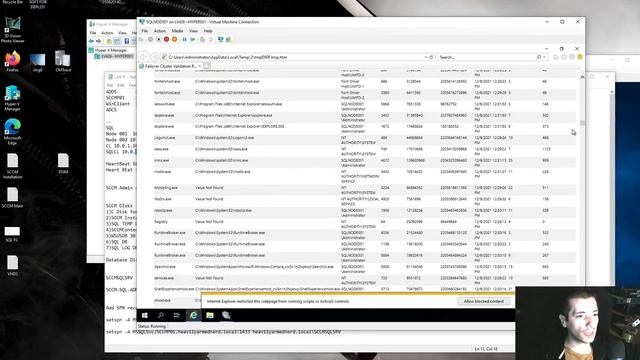Click Checkpoint toolbar icon
The image size is (640, 360).
point(202,40)
